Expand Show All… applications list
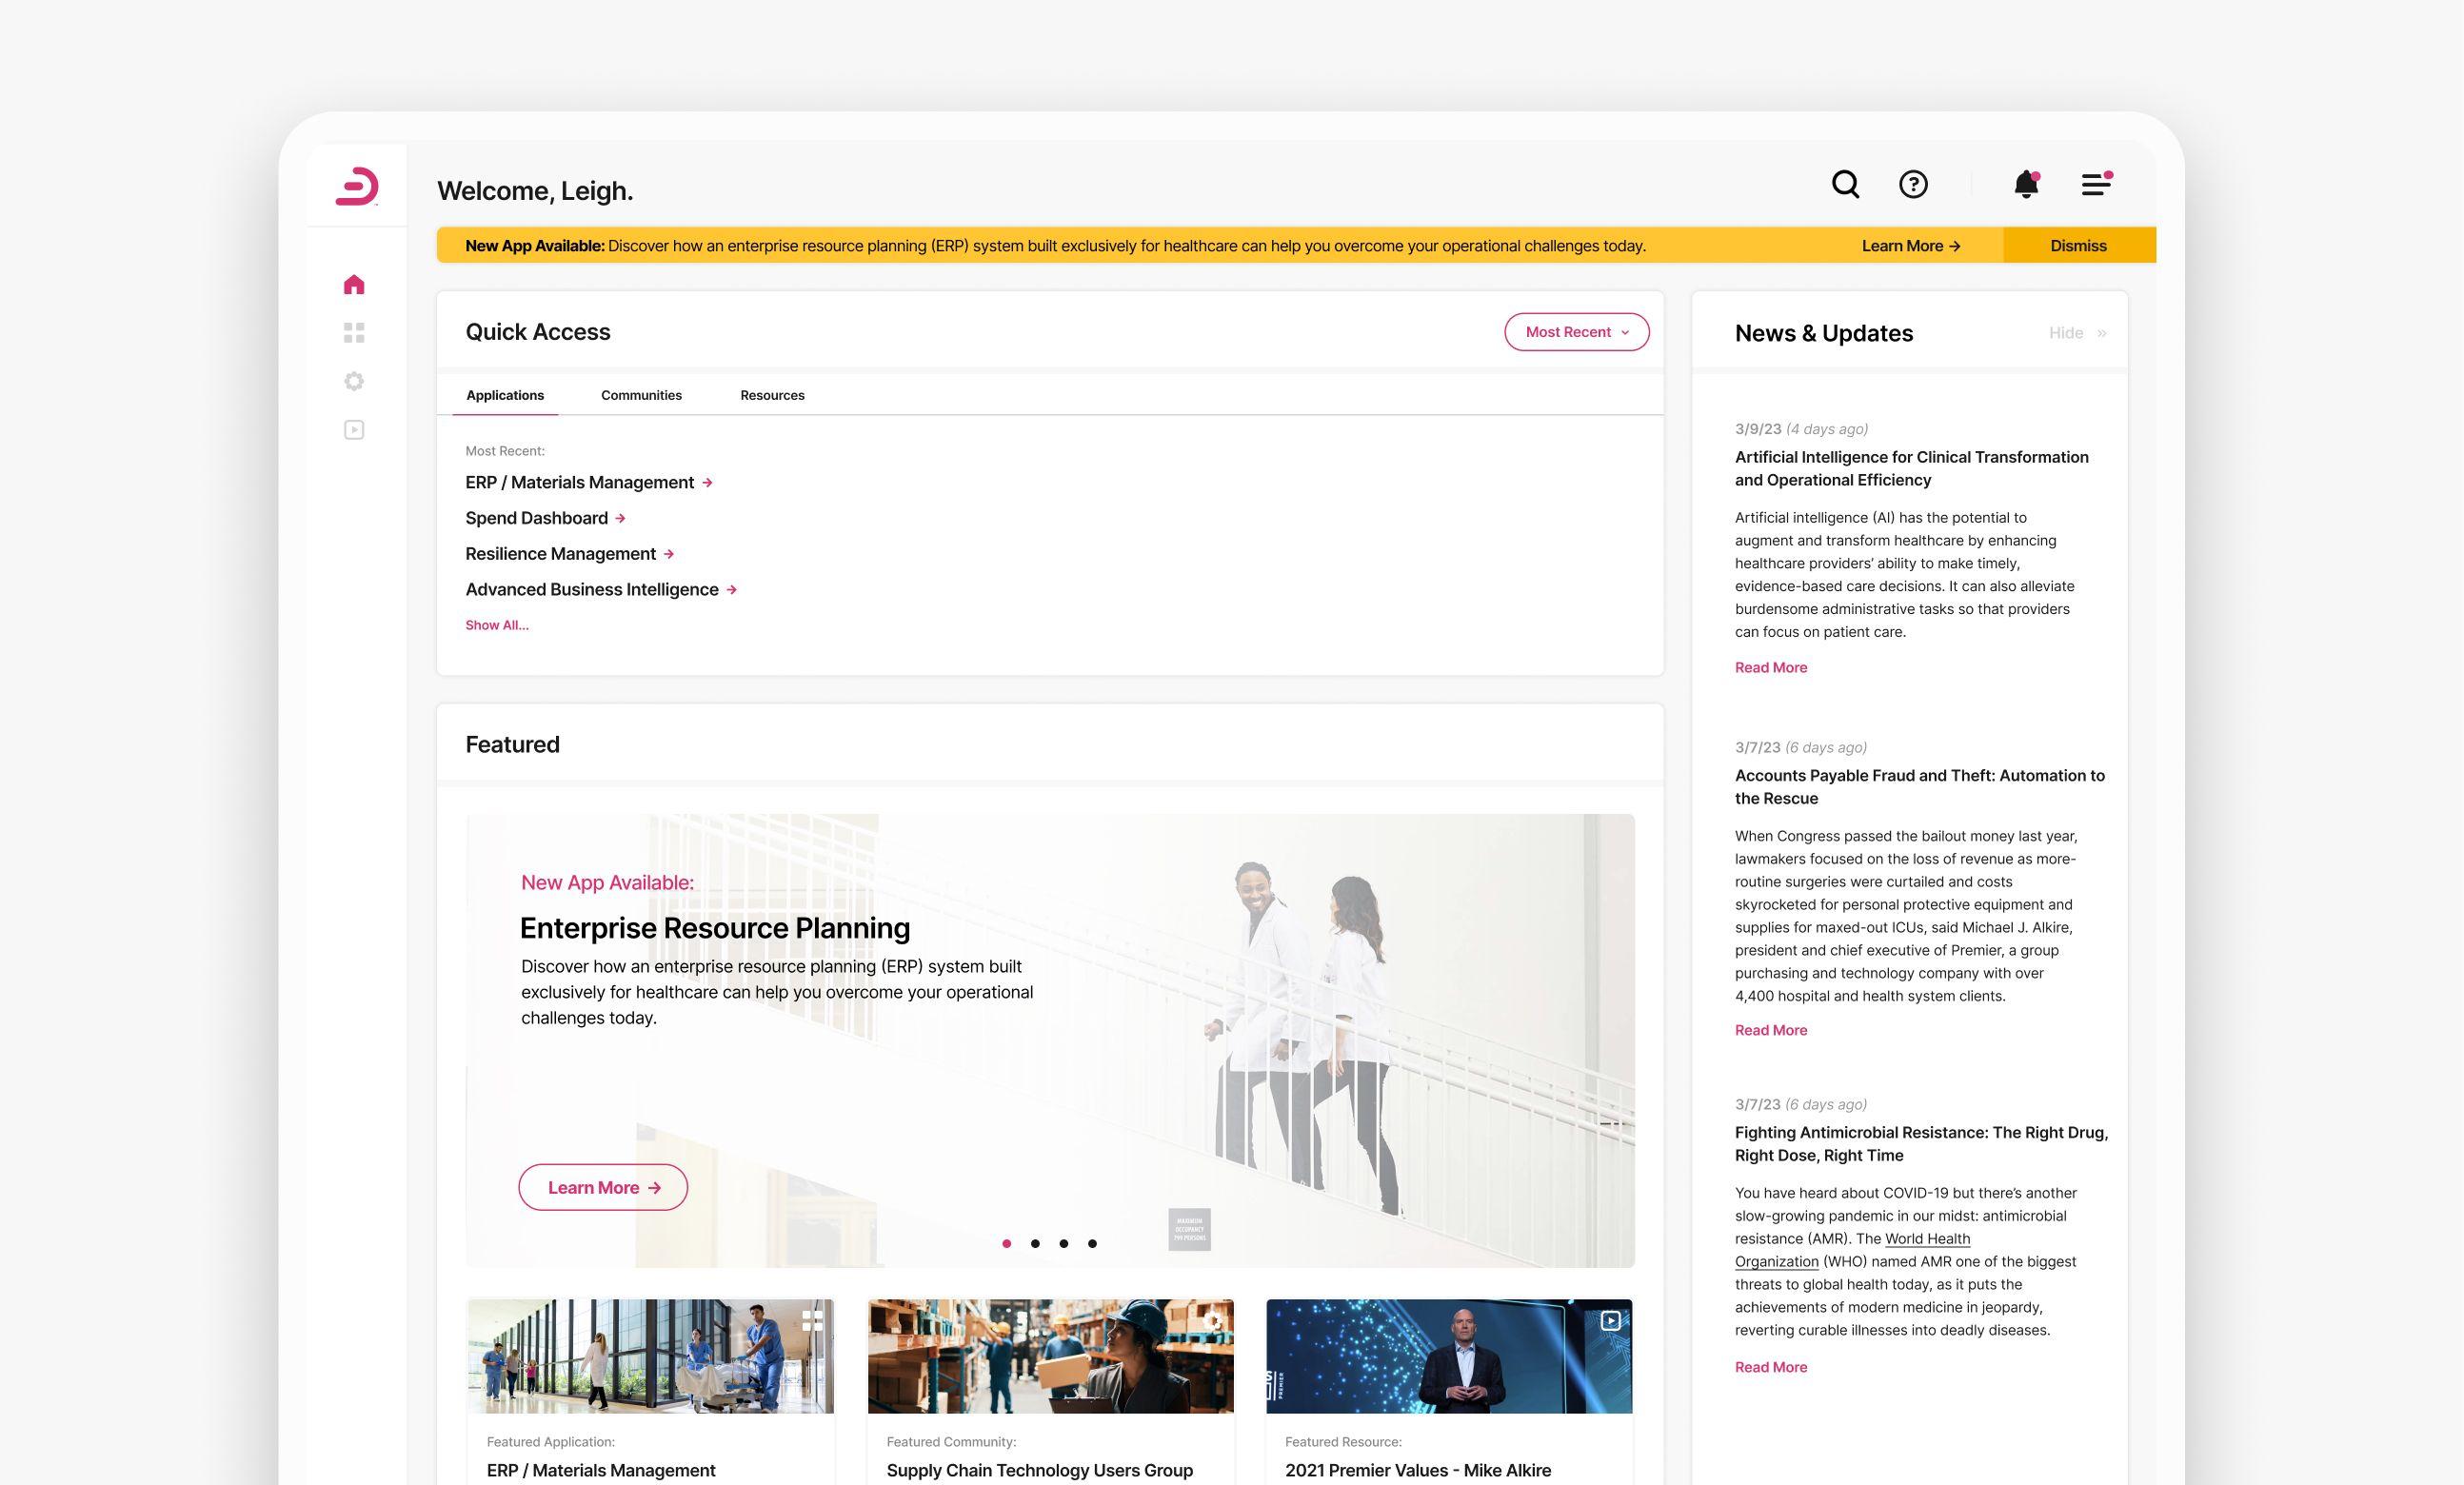 (x=497, y=625)
